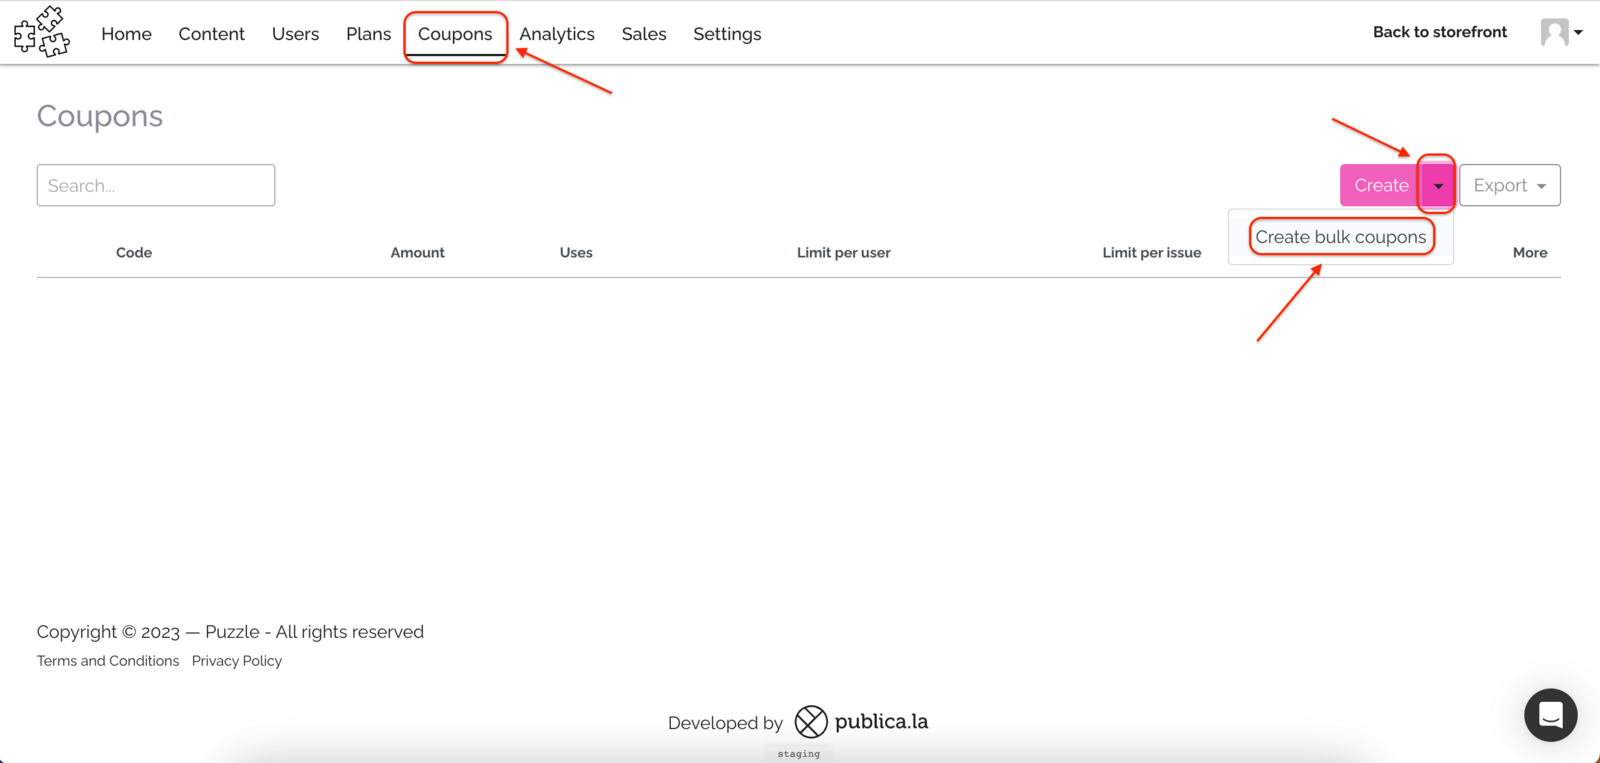Screen dimensions: 1600x763
Task: Go to Content in the navigation
Action: click(211, 34)
